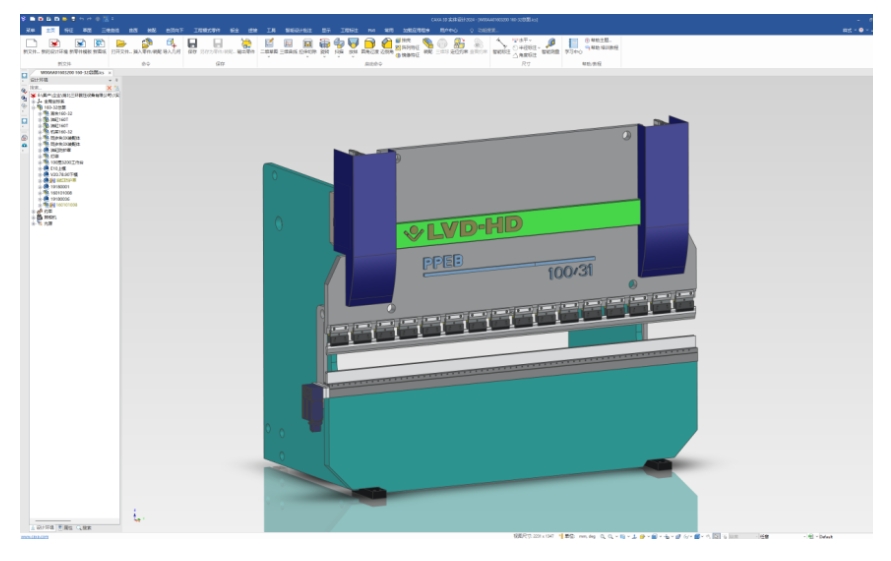Open the 属性 tab below the tree
Image resolution: width=891 pixels, height=561 pixels.
(x=65, y=526)
